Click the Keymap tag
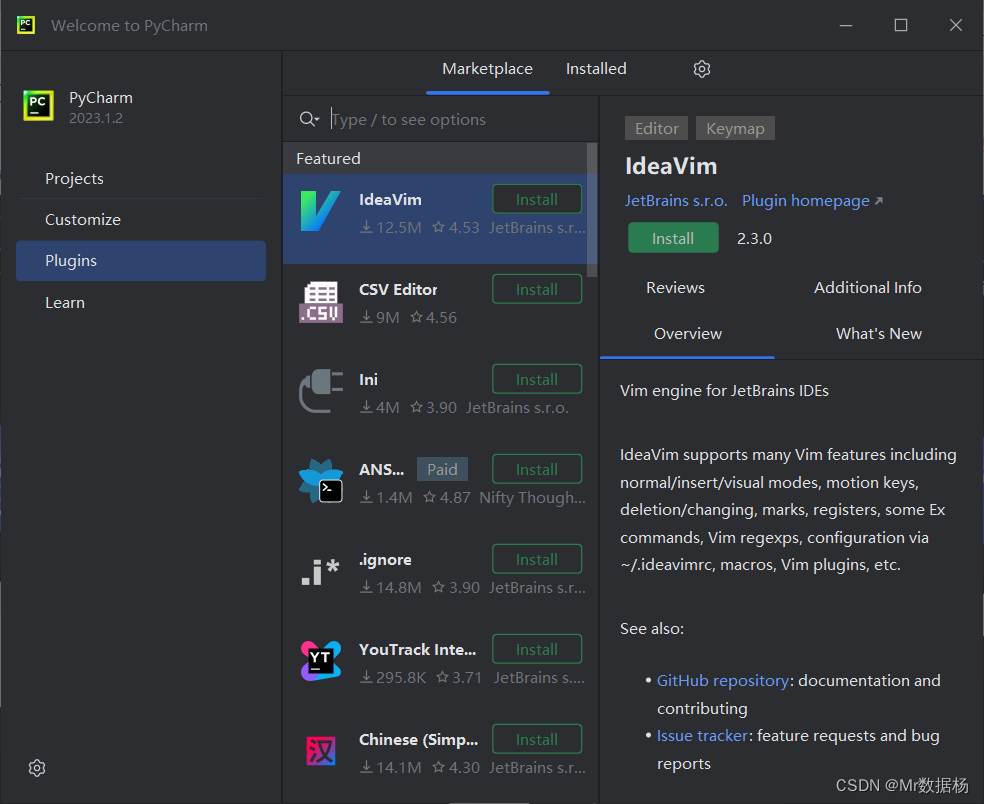This screenshot has width=984, height=804. coord(735,128)
